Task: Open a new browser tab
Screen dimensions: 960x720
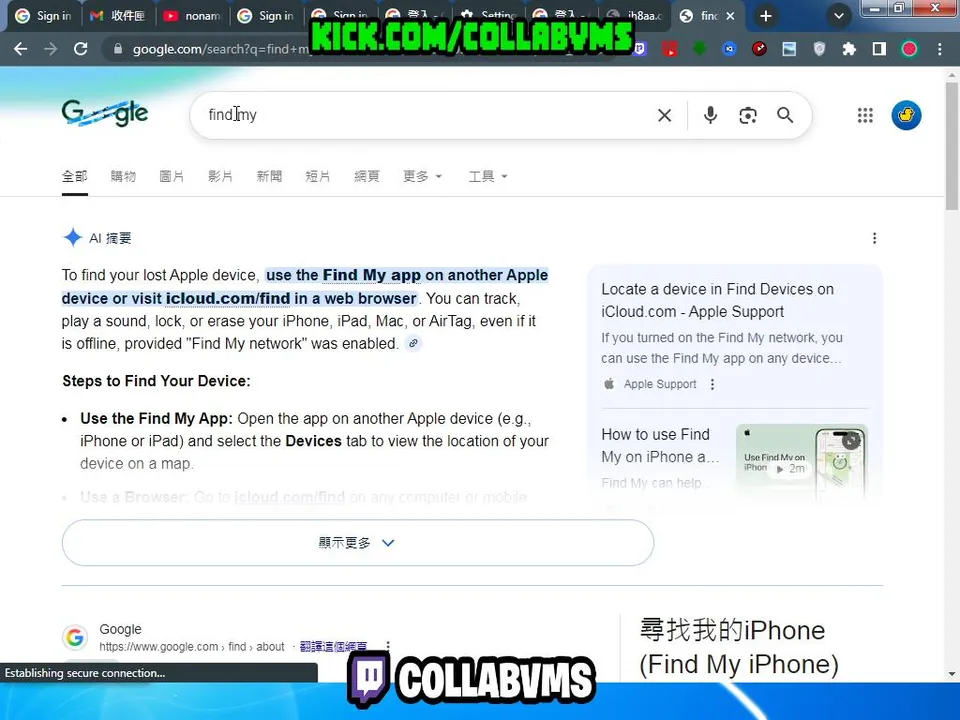Action: tap(765, 16)
